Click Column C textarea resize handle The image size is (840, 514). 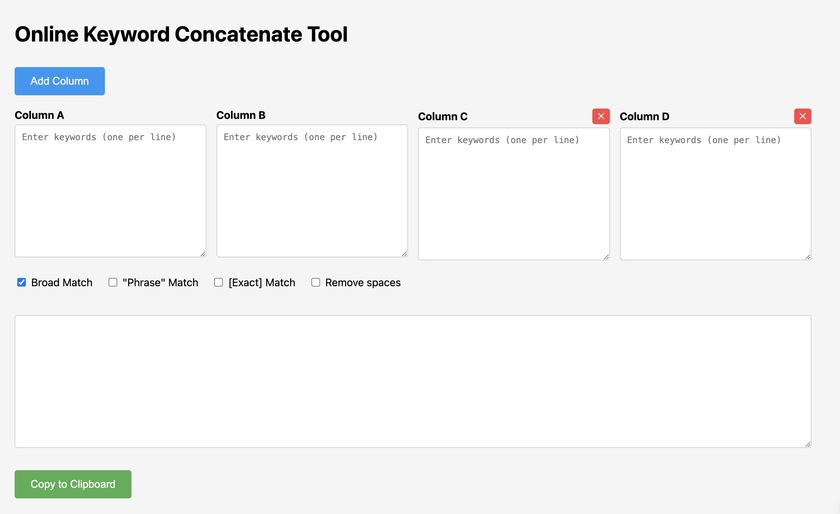[605, 256]
